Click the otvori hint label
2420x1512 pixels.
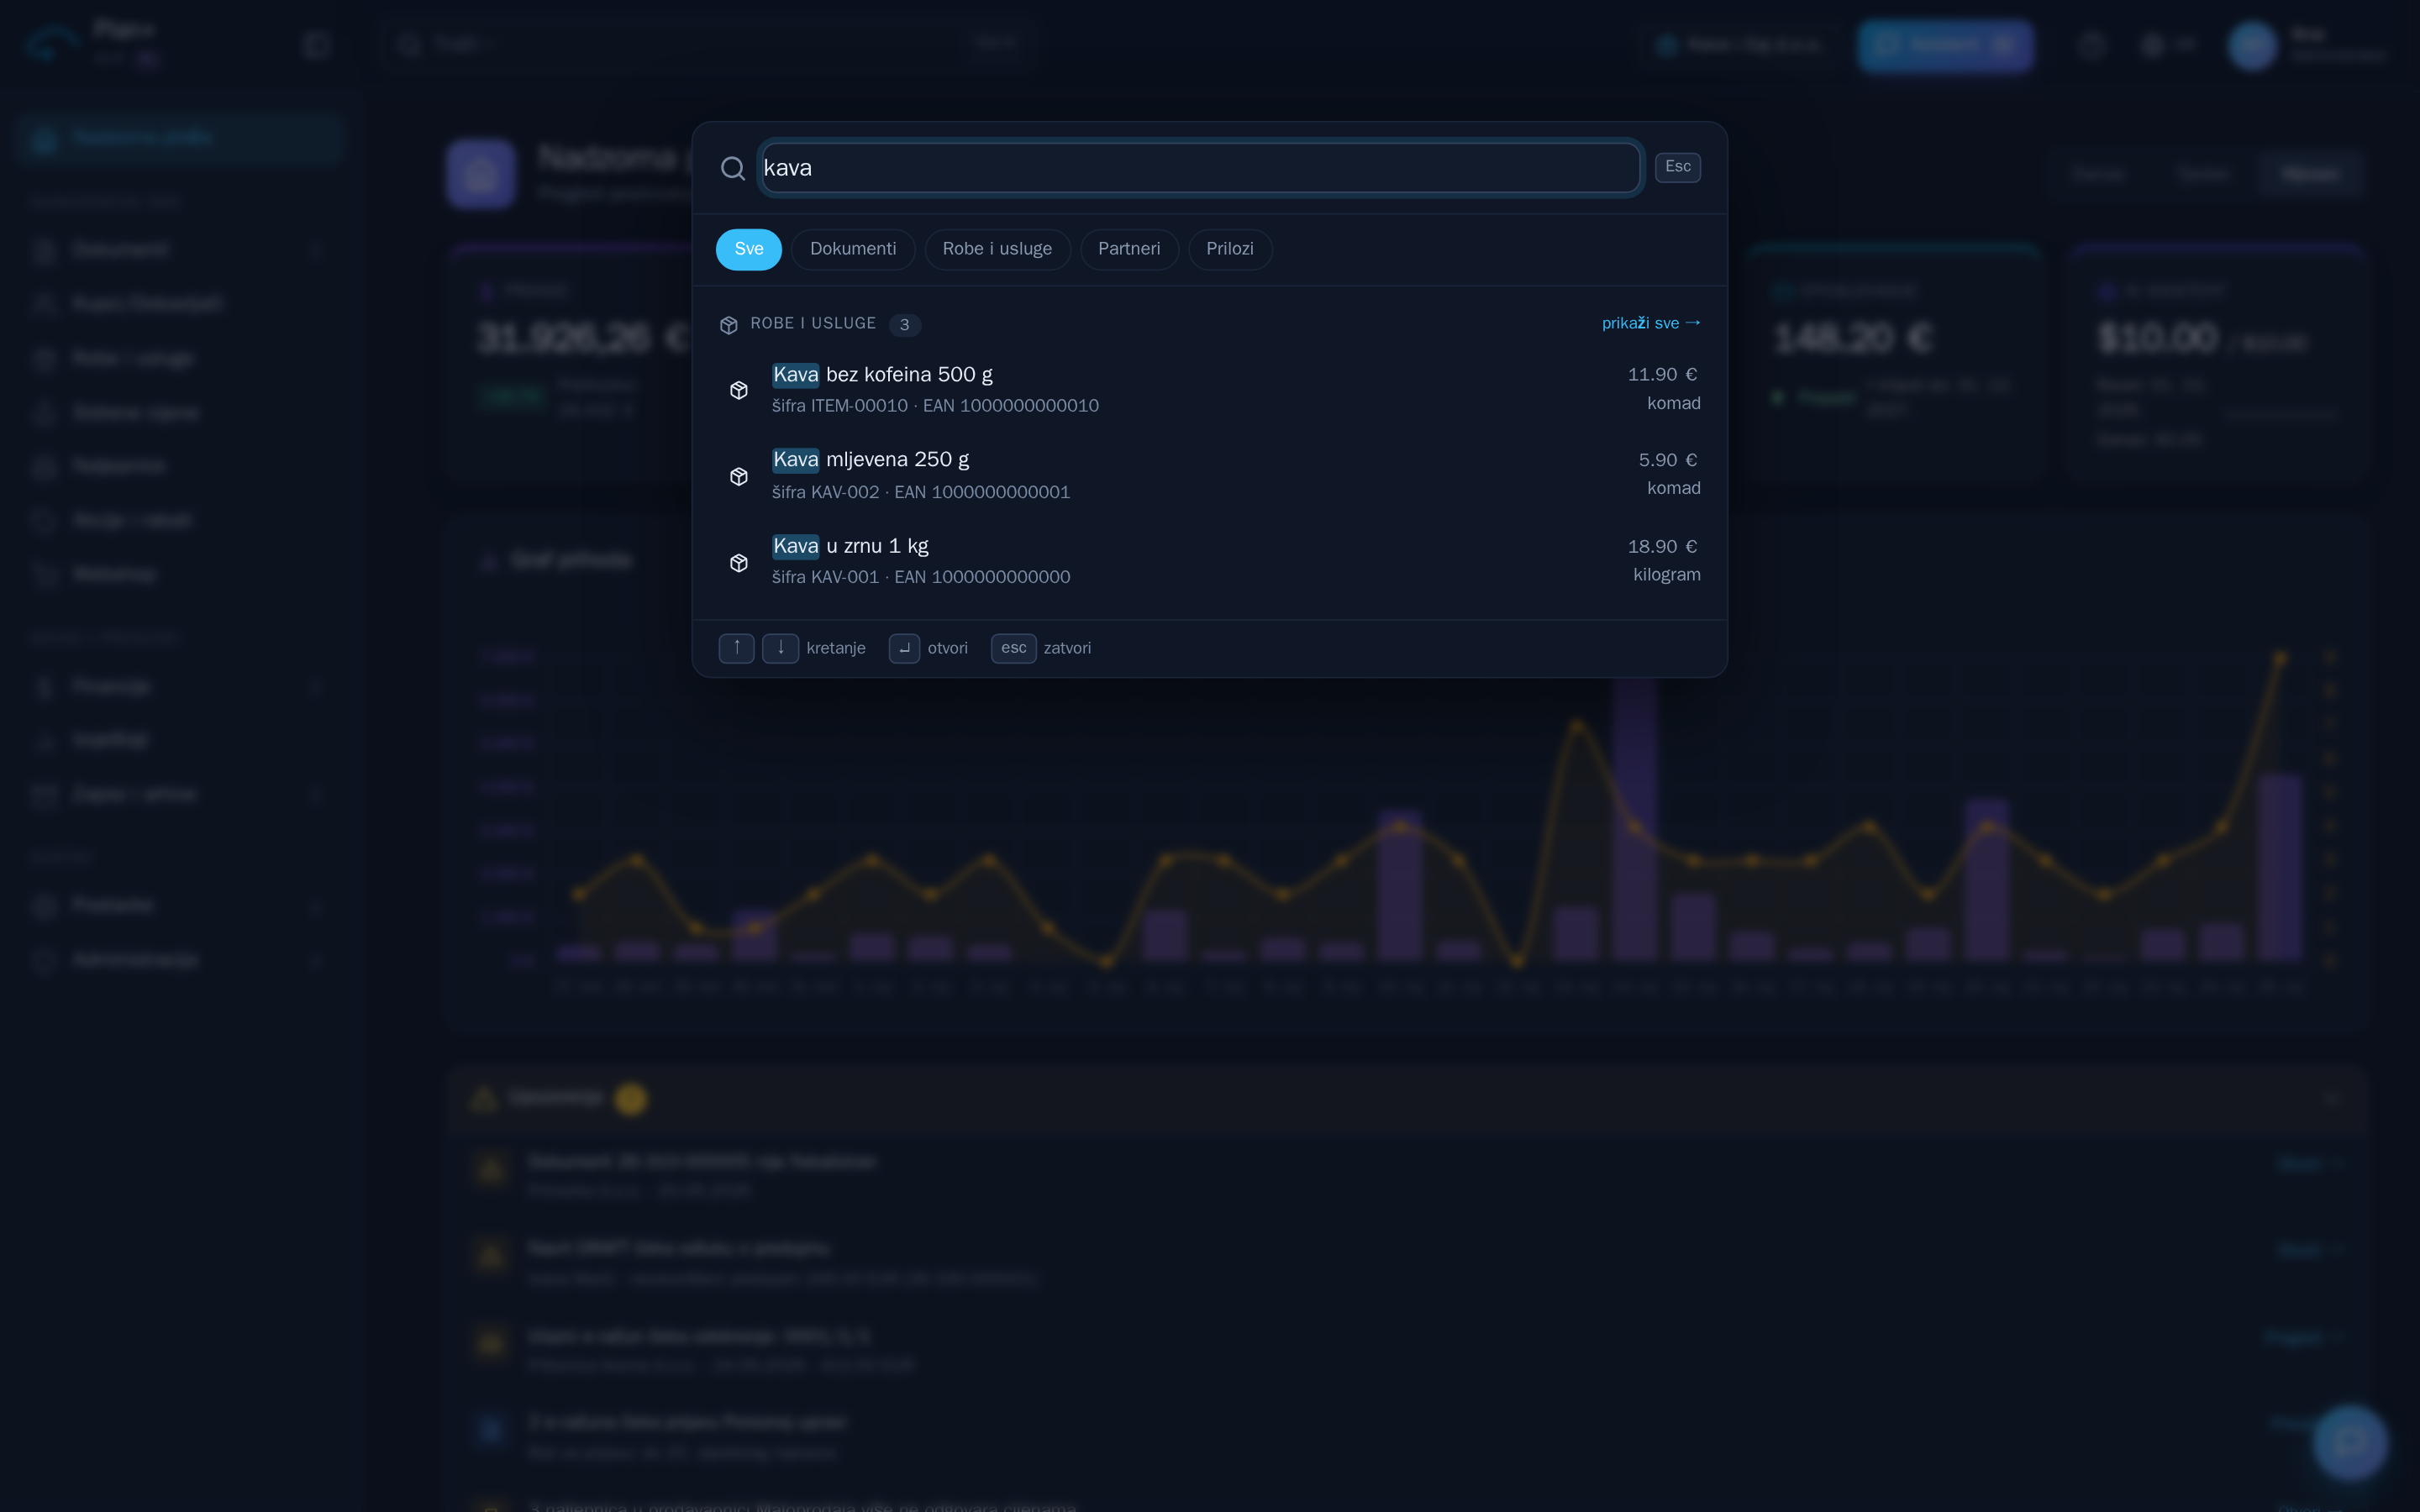pyautogui.click(x=948, y=648)
